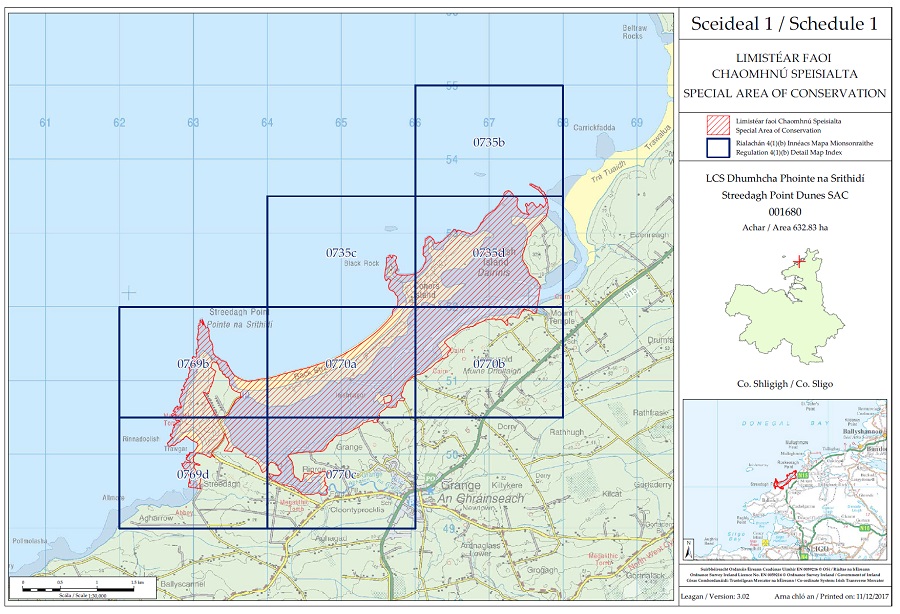Click the north arrow on the inset map
This screenshot has height=614, width=900.
[x=689, y=547]
